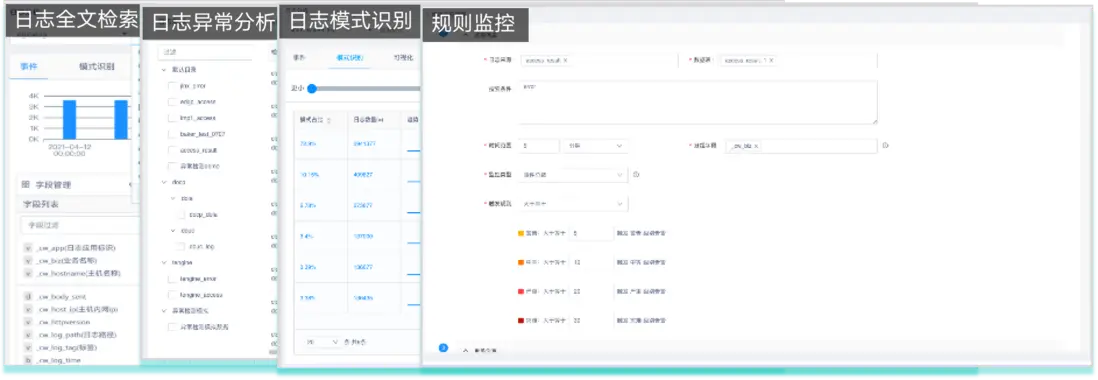
Task: Click the orange severity swatch with threshold 10
Action: coord(520,262)
